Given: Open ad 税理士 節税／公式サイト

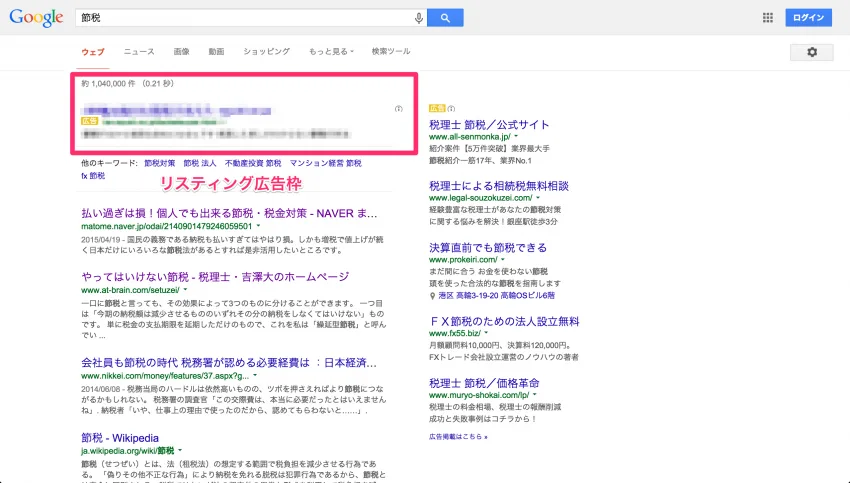Looking at the screenshot, I should click(489, 125).
